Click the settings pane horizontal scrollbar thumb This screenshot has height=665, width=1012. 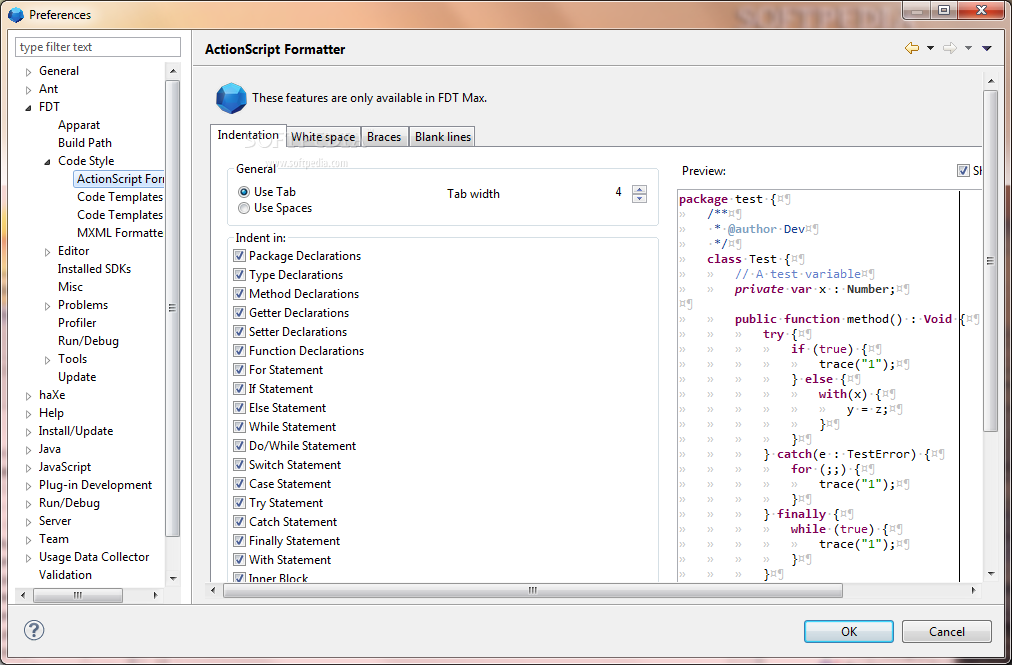[x=532, y=590]
